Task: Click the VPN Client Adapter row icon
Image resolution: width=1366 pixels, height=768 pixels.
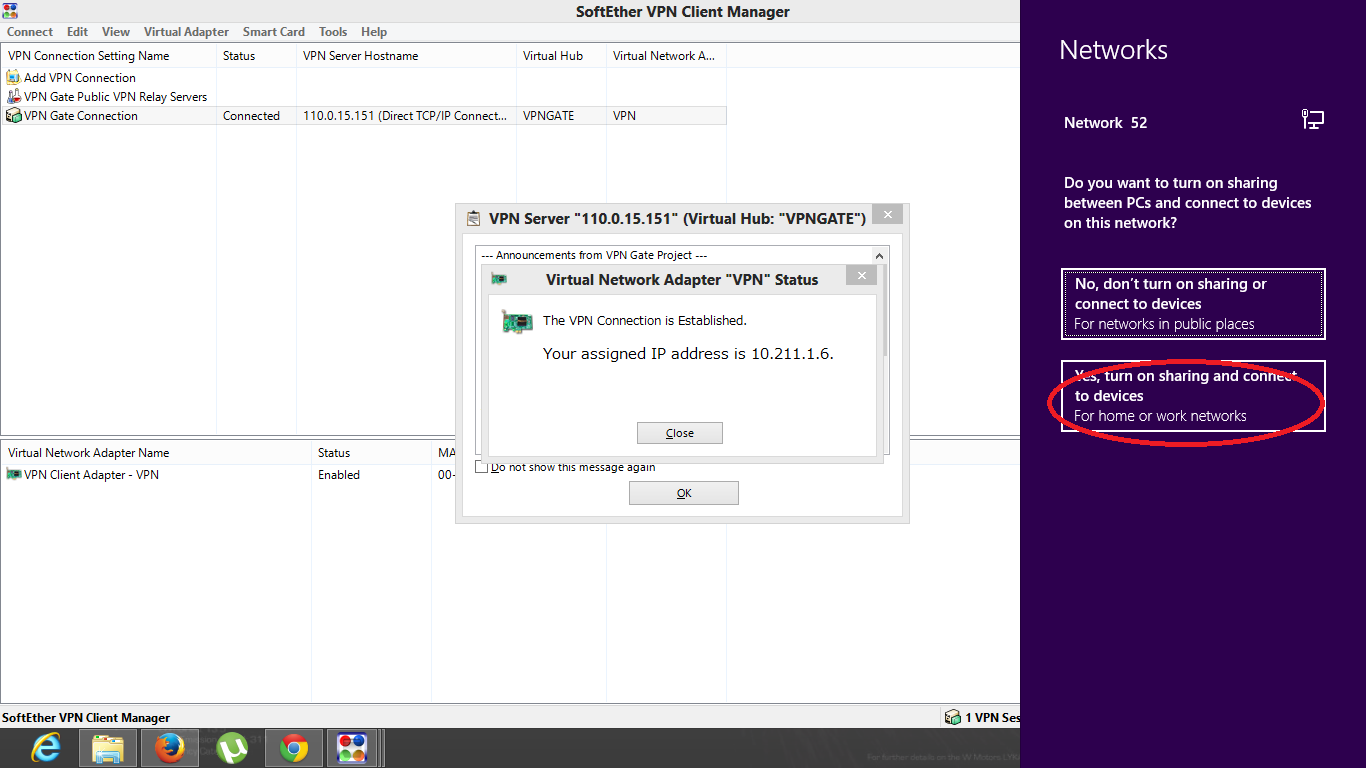Action: pos(13,474)
